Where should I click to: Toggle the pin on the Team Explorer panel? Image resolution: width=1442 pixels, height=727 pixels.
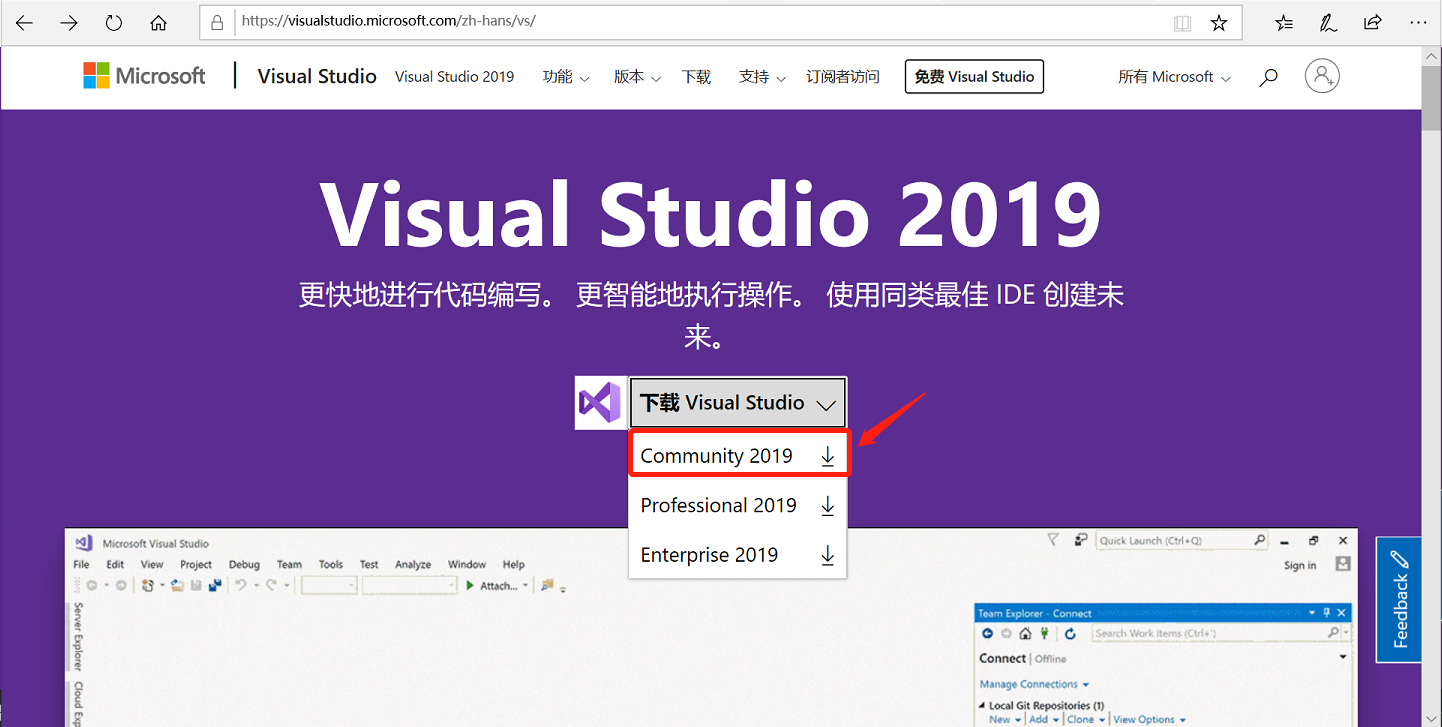click(x=1327, y=612)
